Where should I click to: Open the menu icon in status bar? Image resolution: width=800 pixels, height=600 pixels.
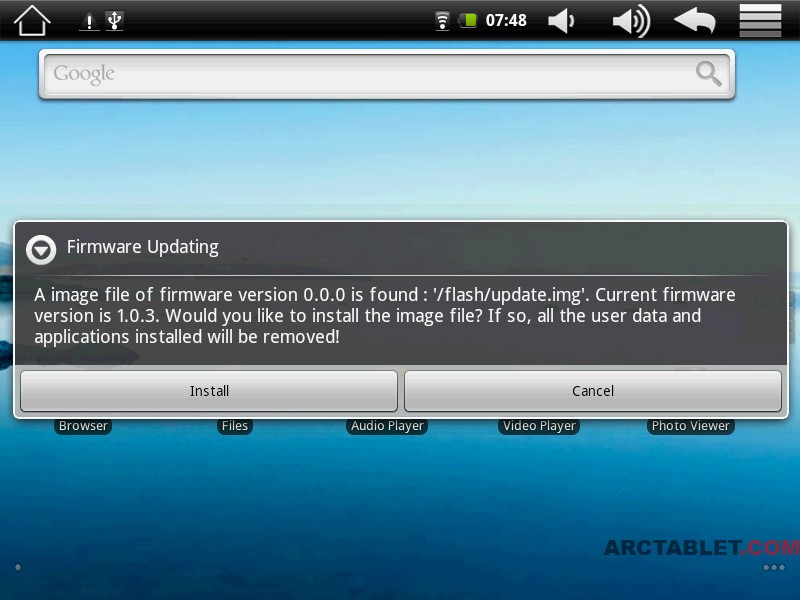coord(760,20)
